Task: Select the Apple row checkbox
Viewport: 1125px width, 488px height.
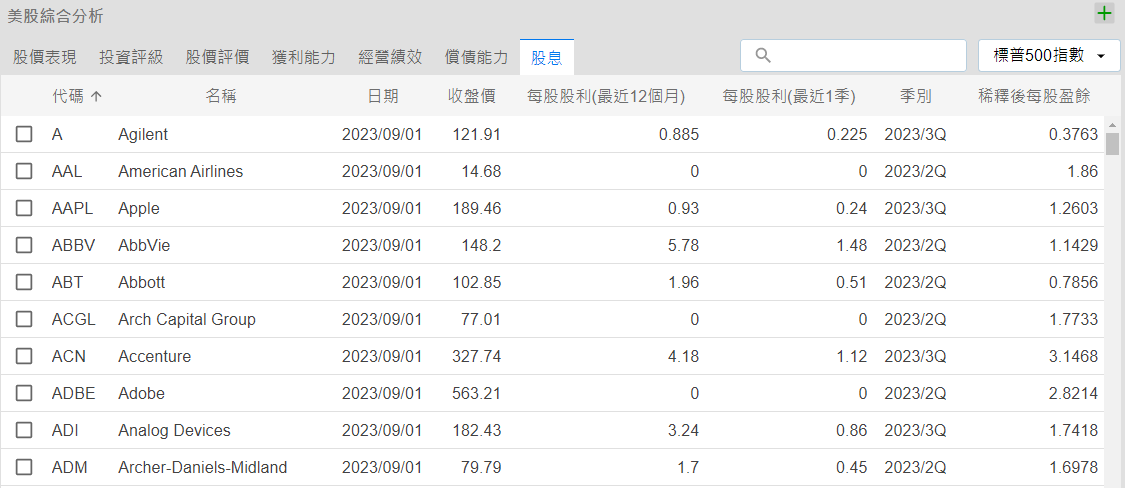Action: click(x=24, y=208)
